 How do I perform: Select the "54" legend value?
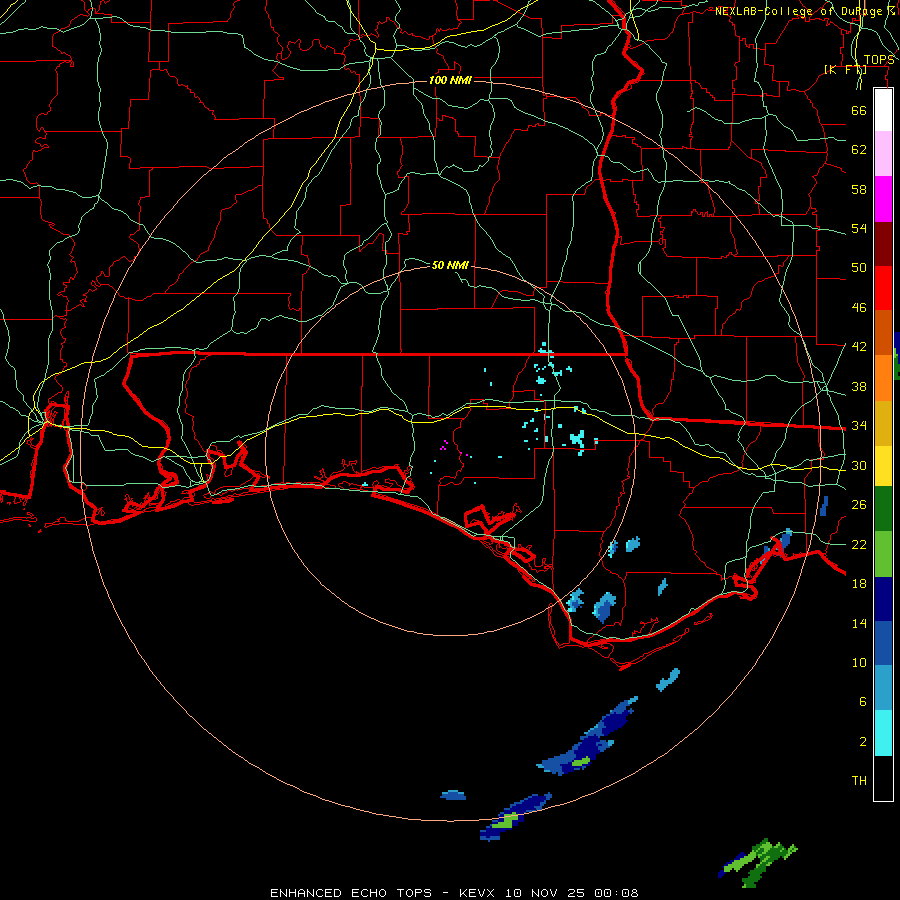click(x=859, y=228)
